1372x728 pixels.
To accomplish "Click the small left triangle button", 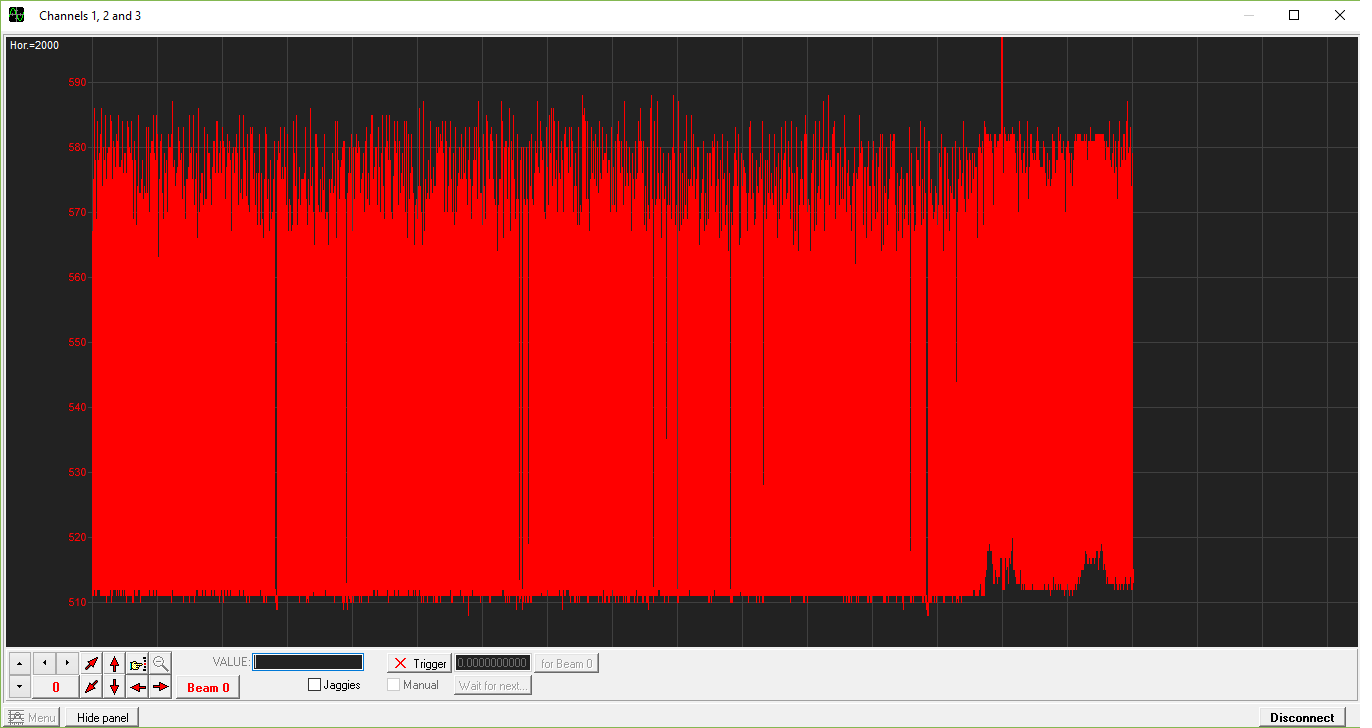I will pyautogui.click(x=44, y=663).
